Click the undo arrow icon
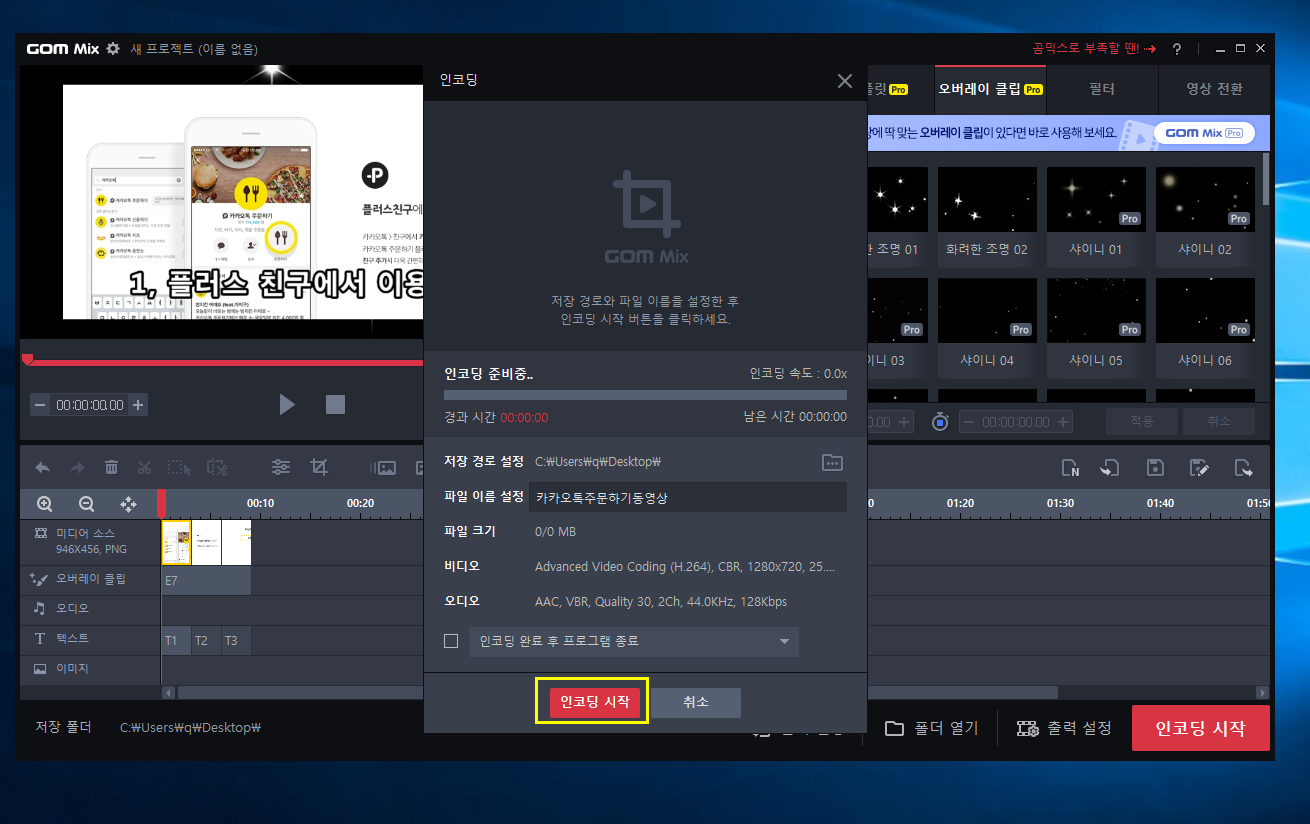 coord(43,467)
